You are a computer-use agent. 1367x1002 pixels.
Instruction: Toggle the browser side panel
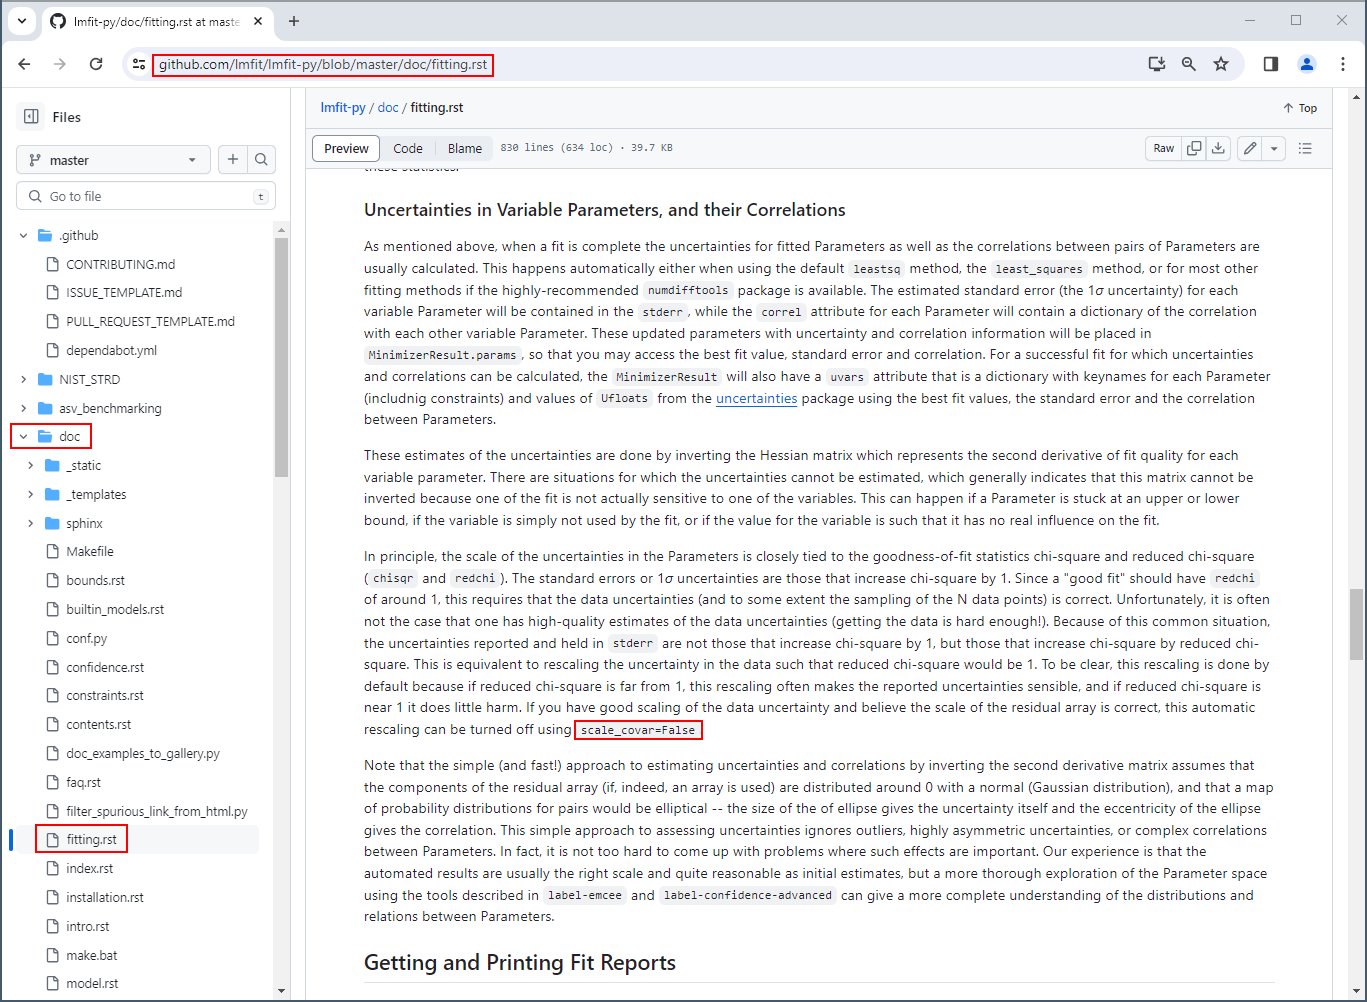(x=1271, y=64)
